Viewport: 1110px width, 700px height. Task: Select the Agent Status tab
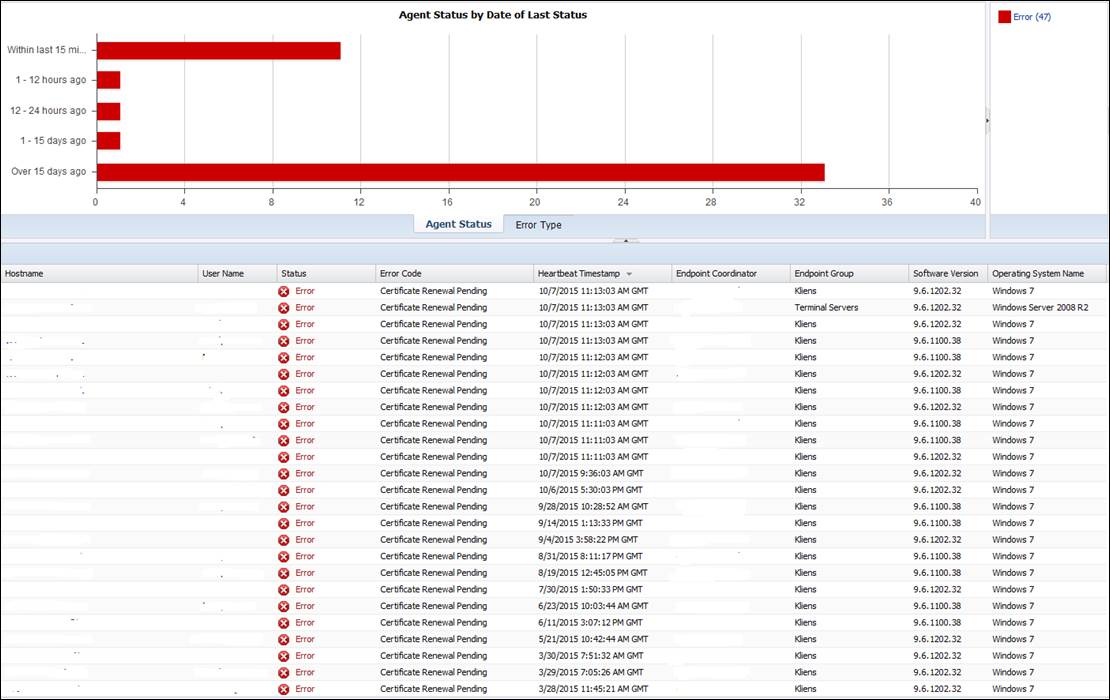[x=458, y=225]
